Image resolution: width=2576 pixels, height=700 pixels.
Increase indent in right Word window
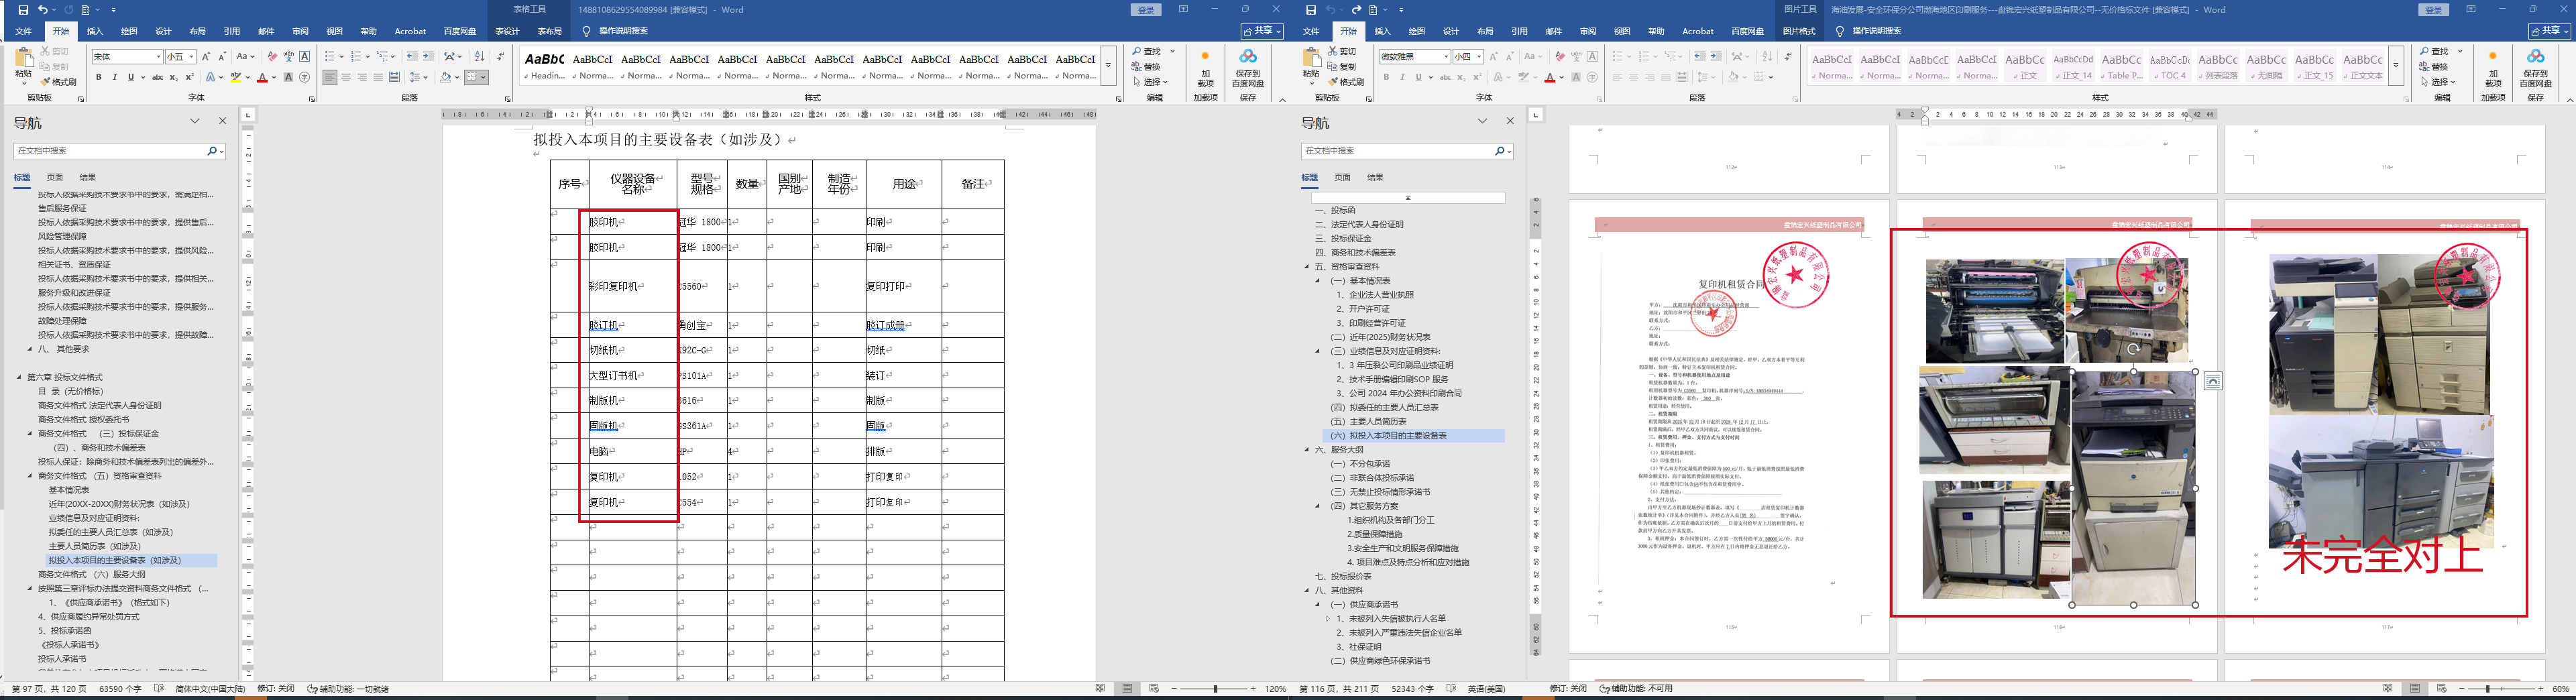pos(1716,57)
